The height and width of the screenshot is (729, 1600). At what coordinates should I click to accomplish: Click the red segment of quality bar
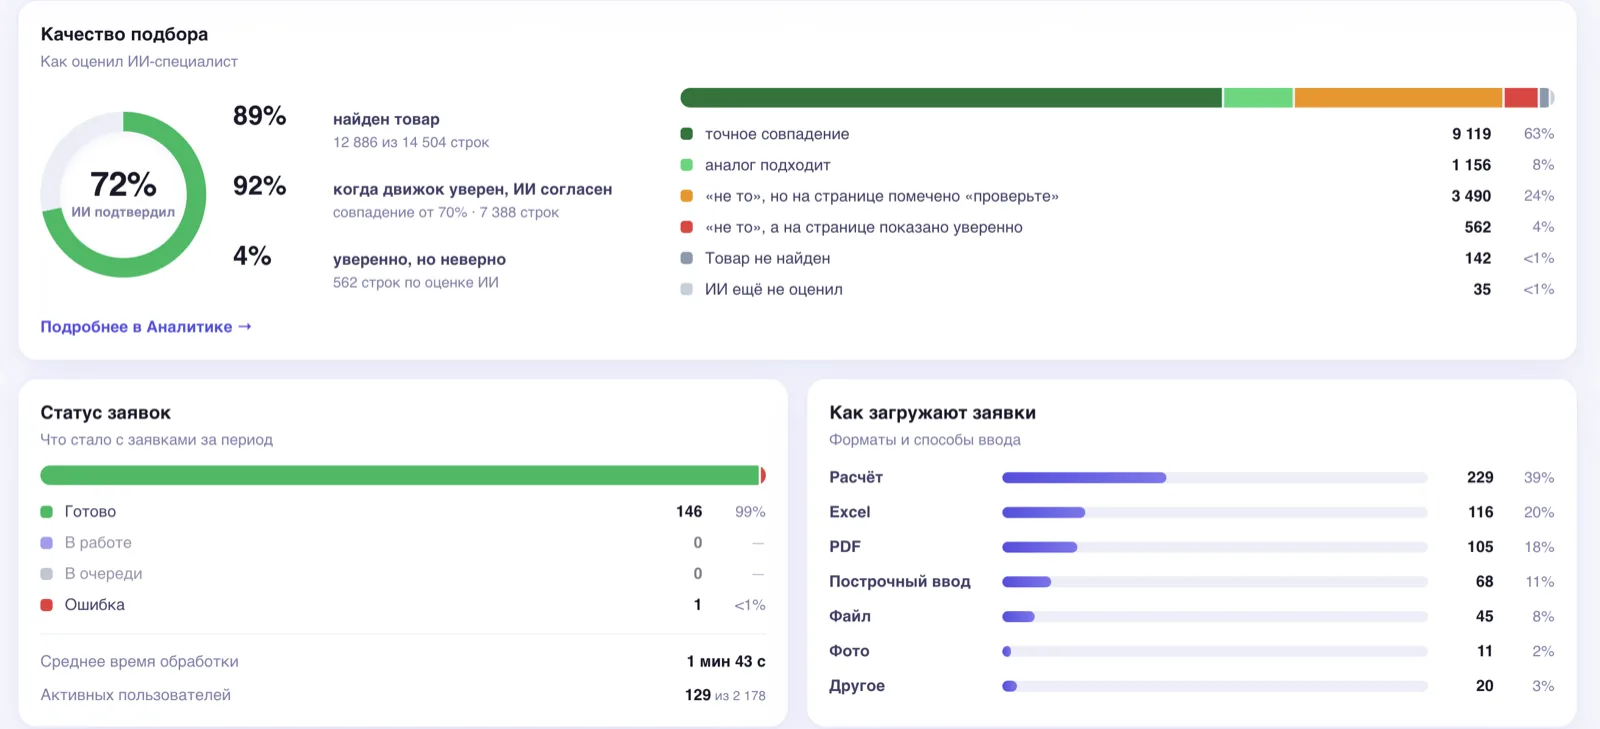[x=1520, y=97]
